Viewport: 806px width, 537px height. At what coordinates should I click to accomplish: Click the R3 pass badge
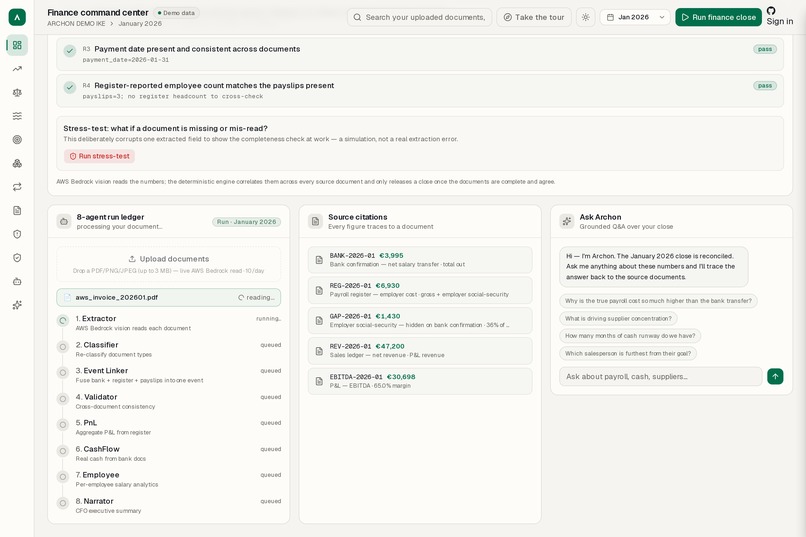765,49
